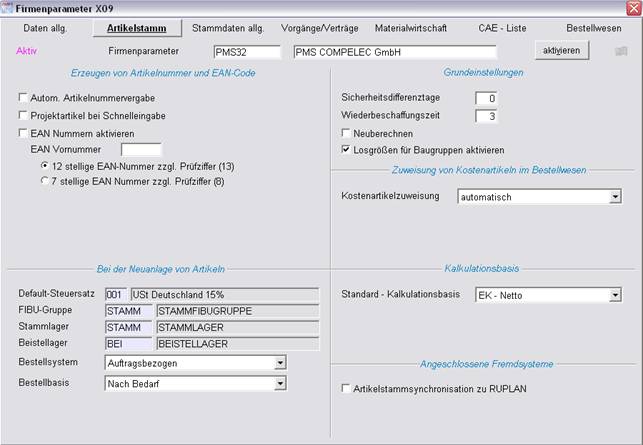The image size is (643, 445).
Task: Open the Daten allg. tab
Action: point(45,28)
